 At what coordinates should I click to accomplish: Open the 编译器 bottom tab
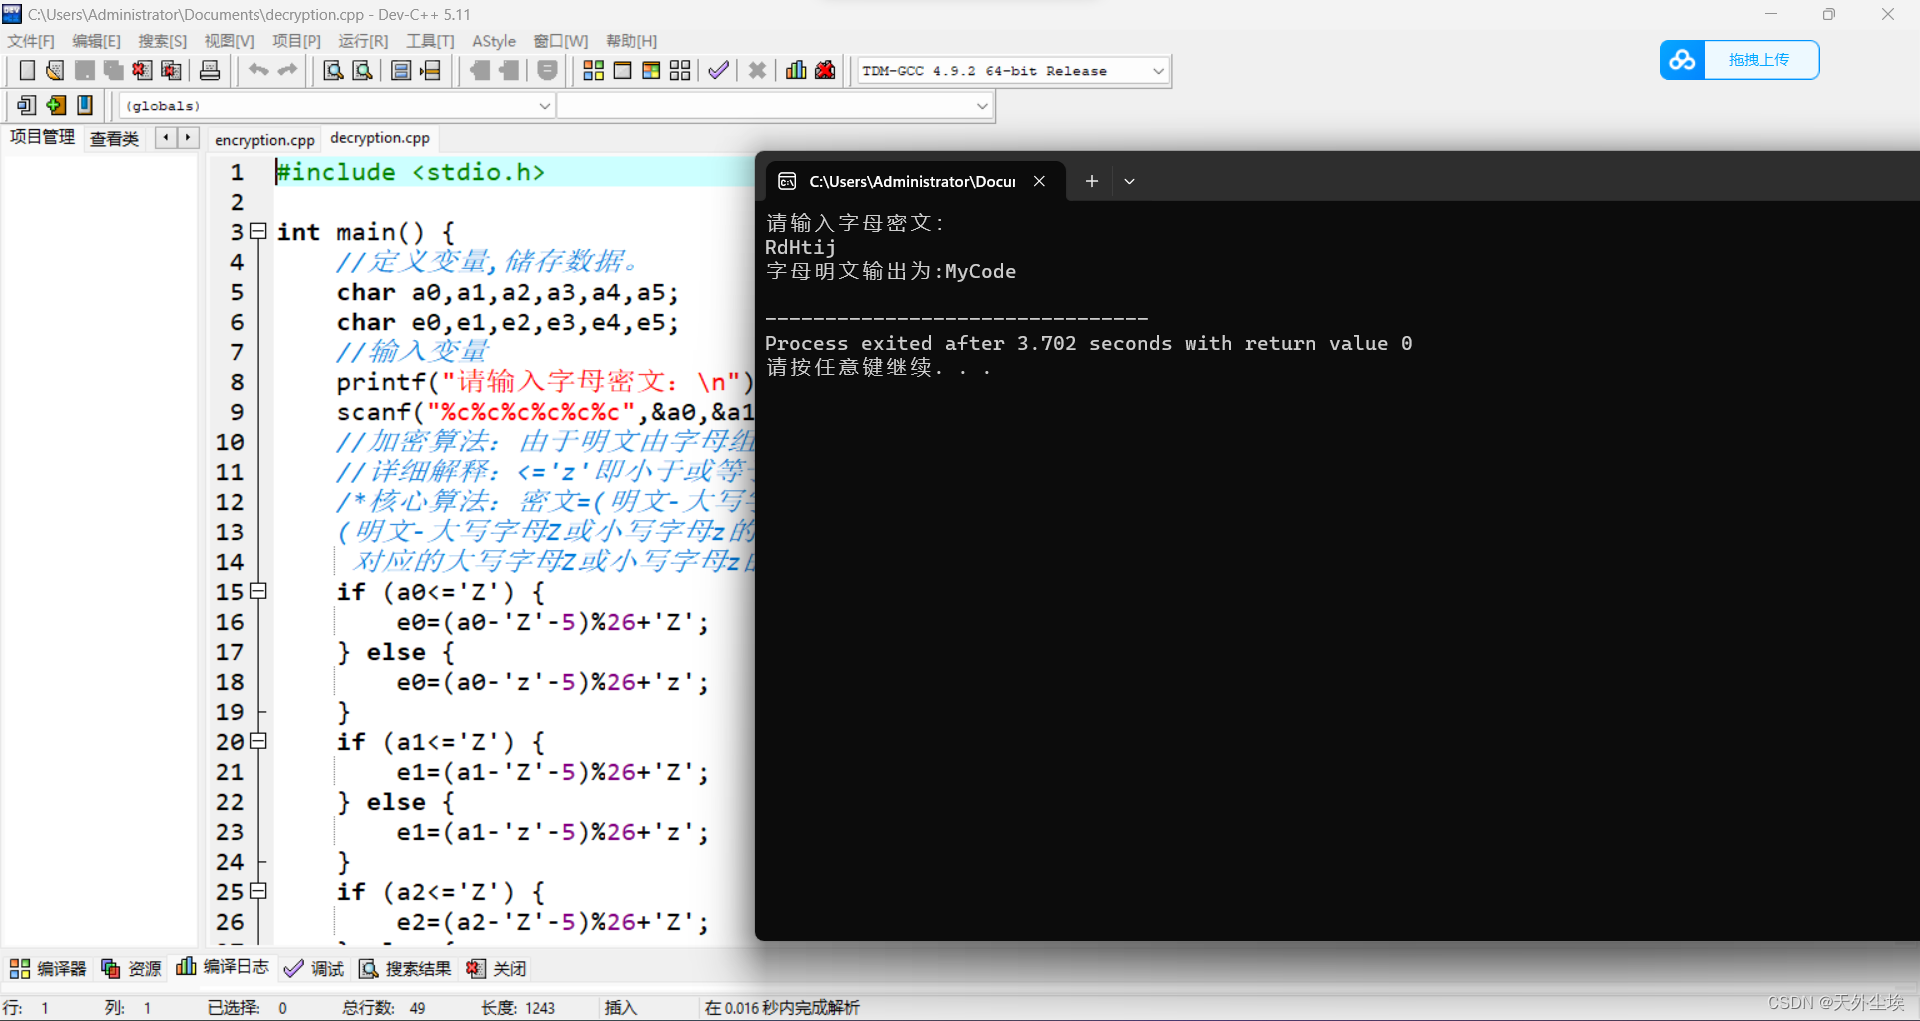(48, 968)
